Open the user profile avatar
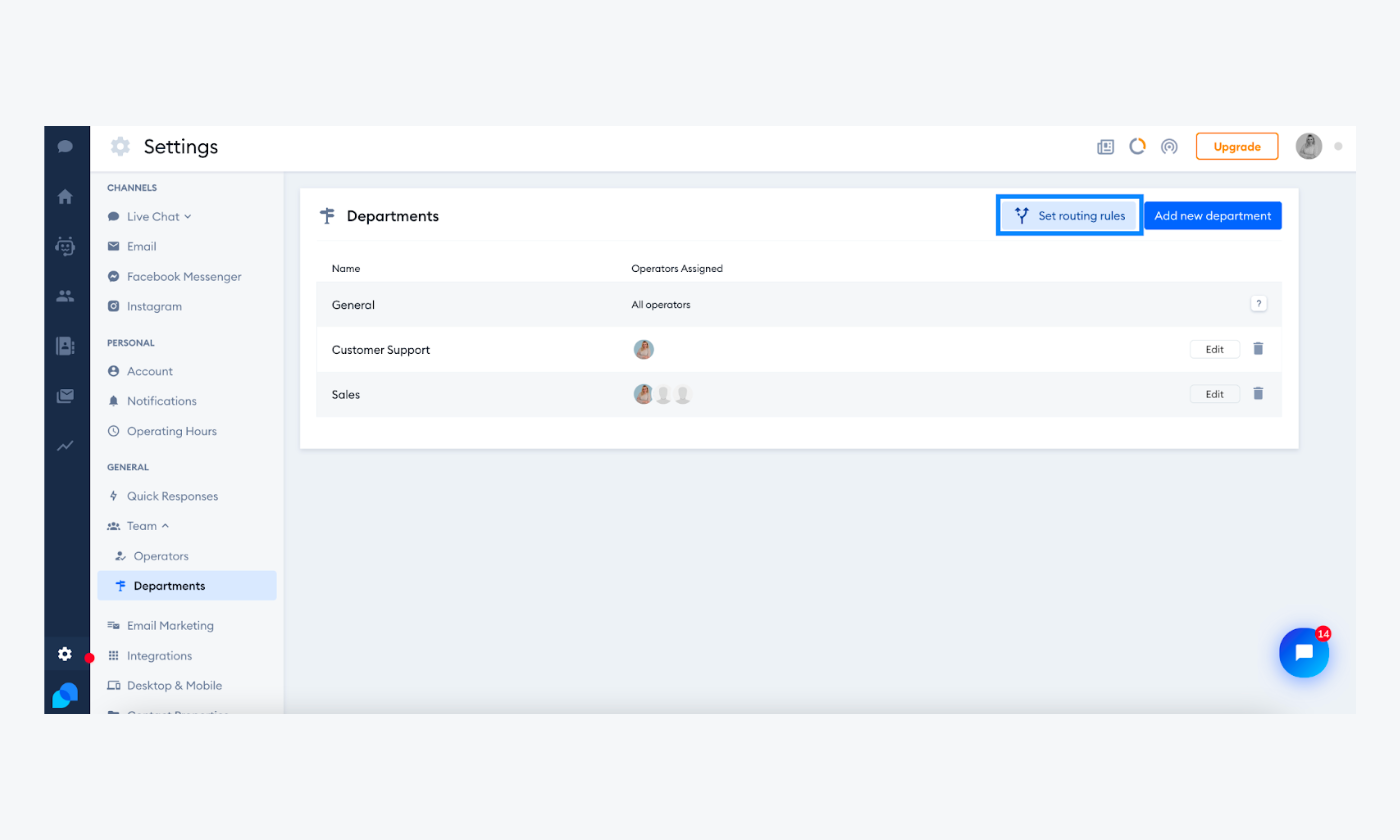Viewport: 1400px width, 840px height. 1309,146
